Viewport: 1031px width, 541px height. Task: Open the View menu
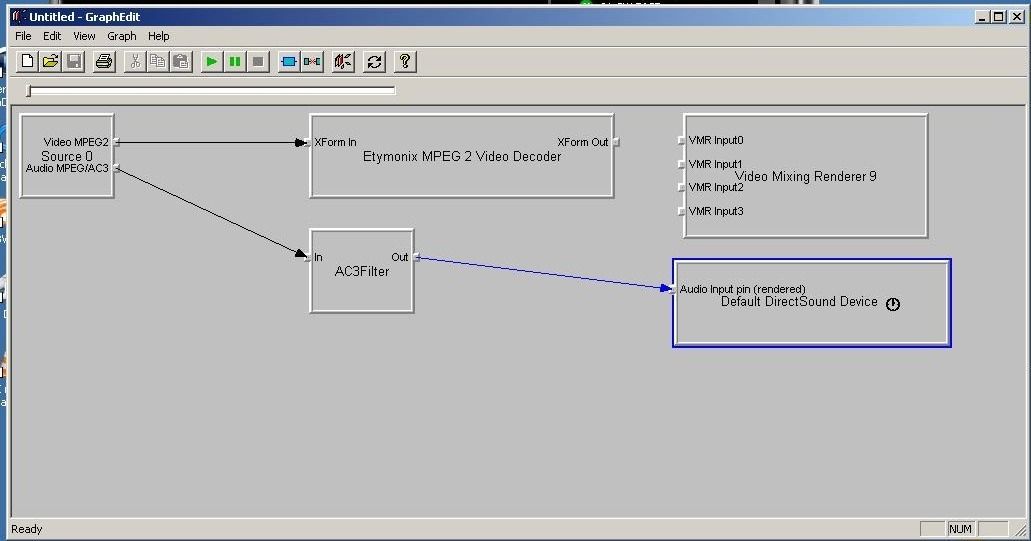[x=84, y=36]
